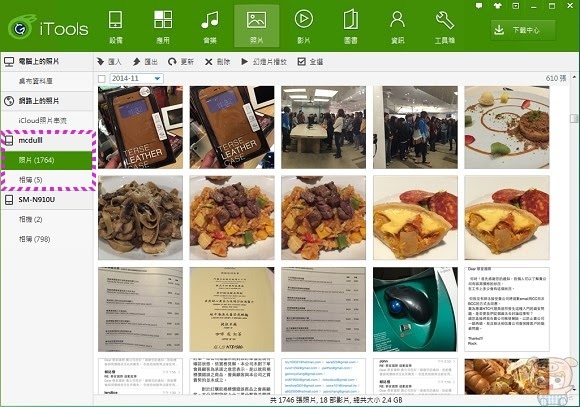580x407 pixels.
Task: Select the trackball mouse photo thumbnail
Action: click(415, 309)
